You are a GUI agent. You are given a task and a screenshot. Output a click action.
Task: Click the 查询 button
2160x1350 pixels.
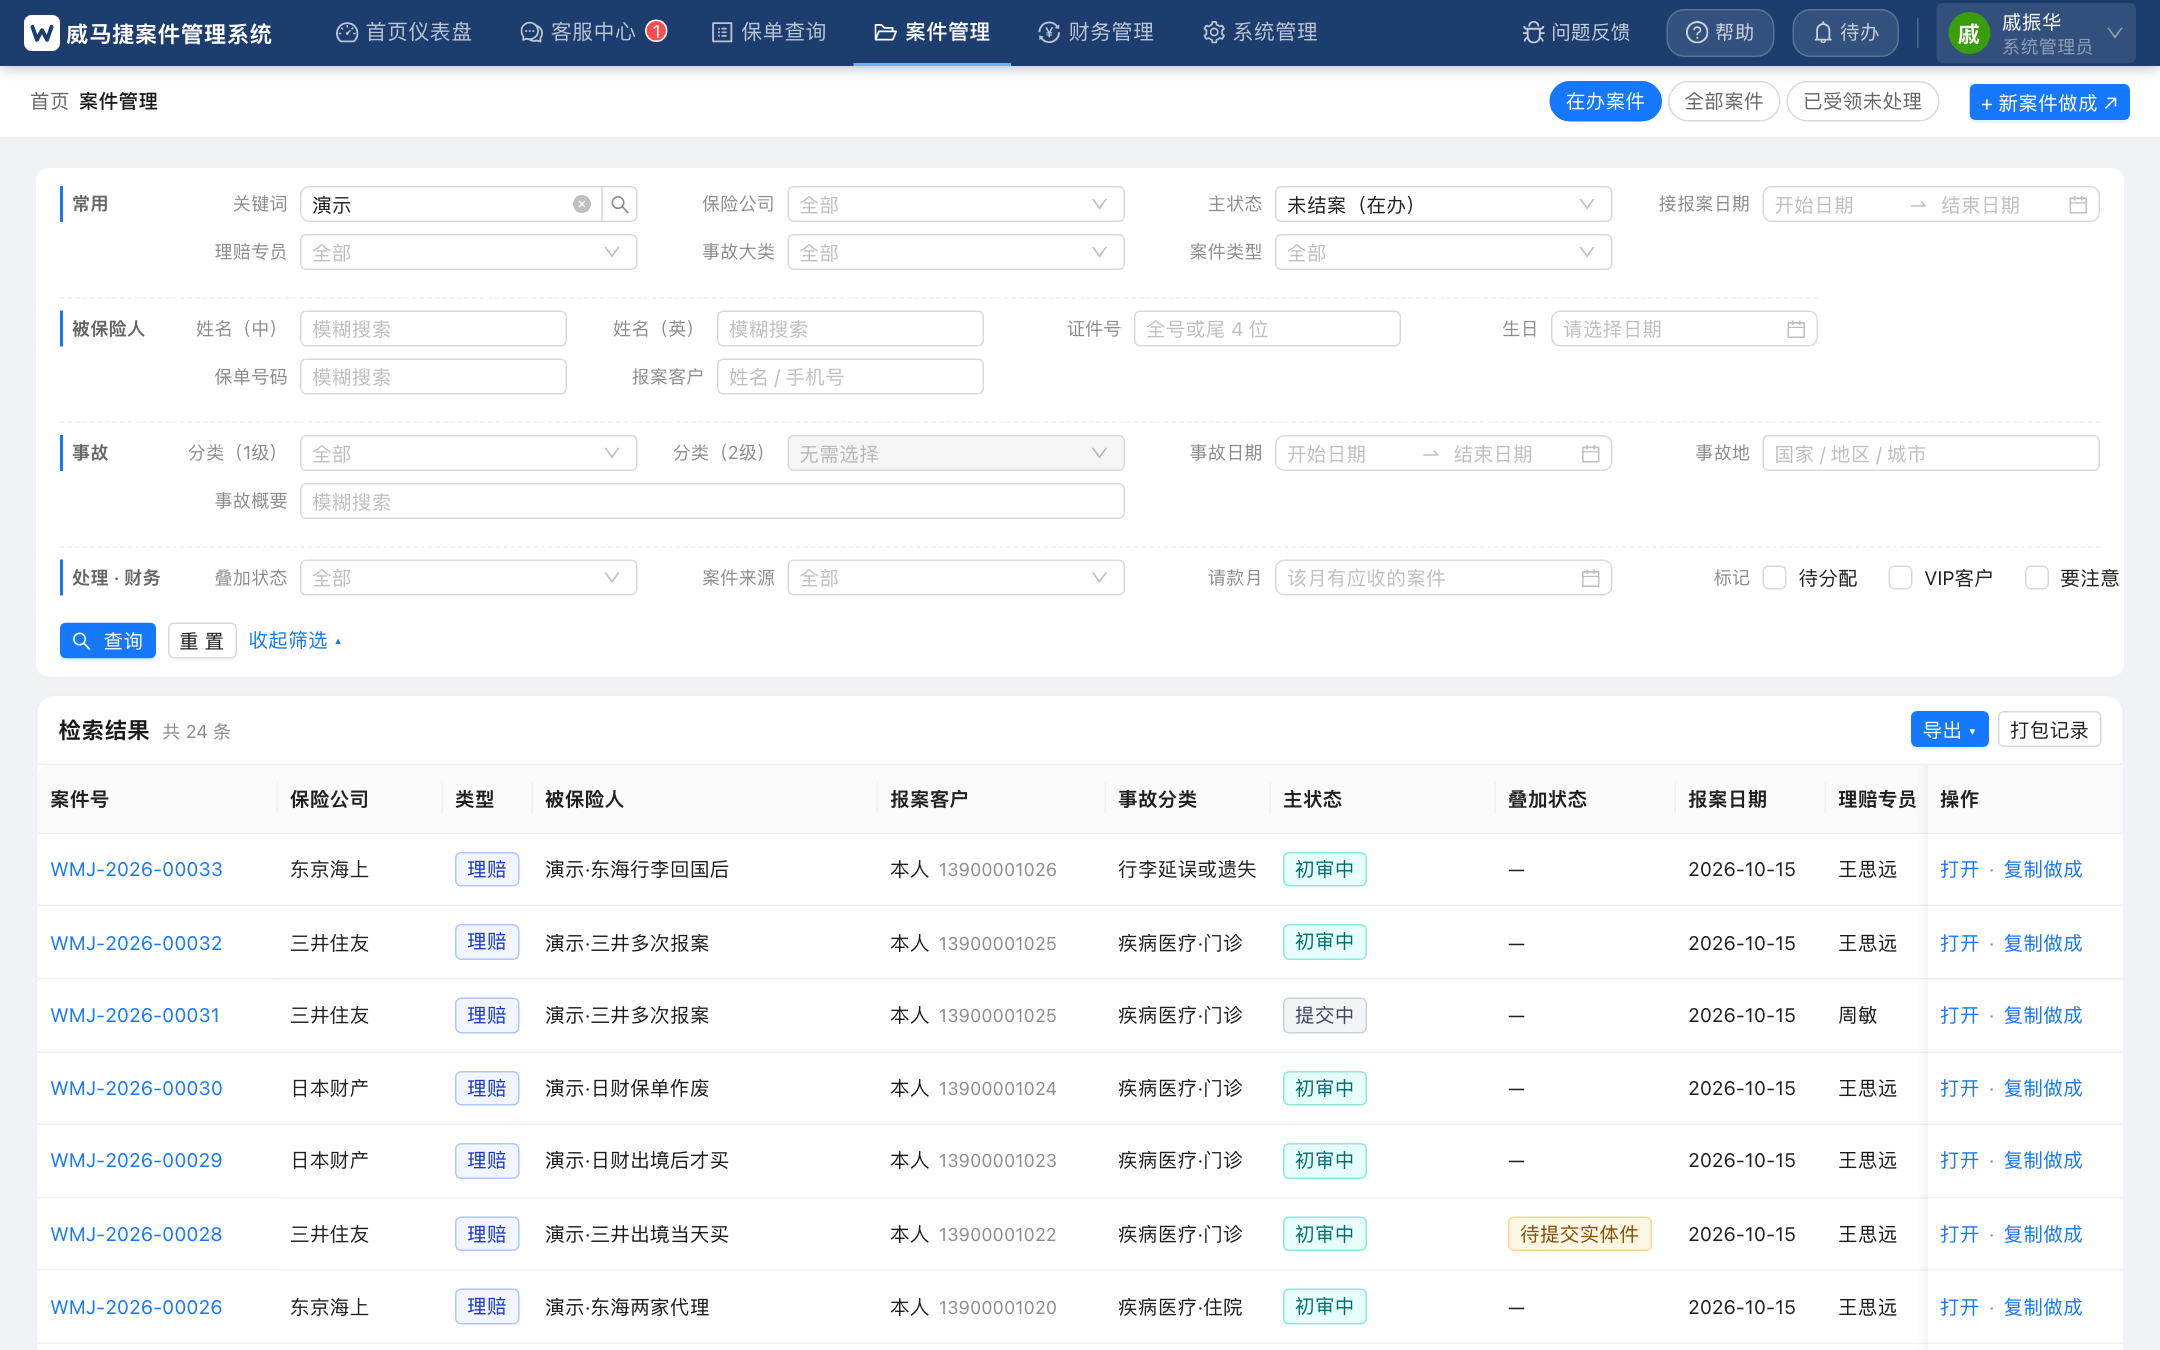pyautogui.click(x=108, y=641)
